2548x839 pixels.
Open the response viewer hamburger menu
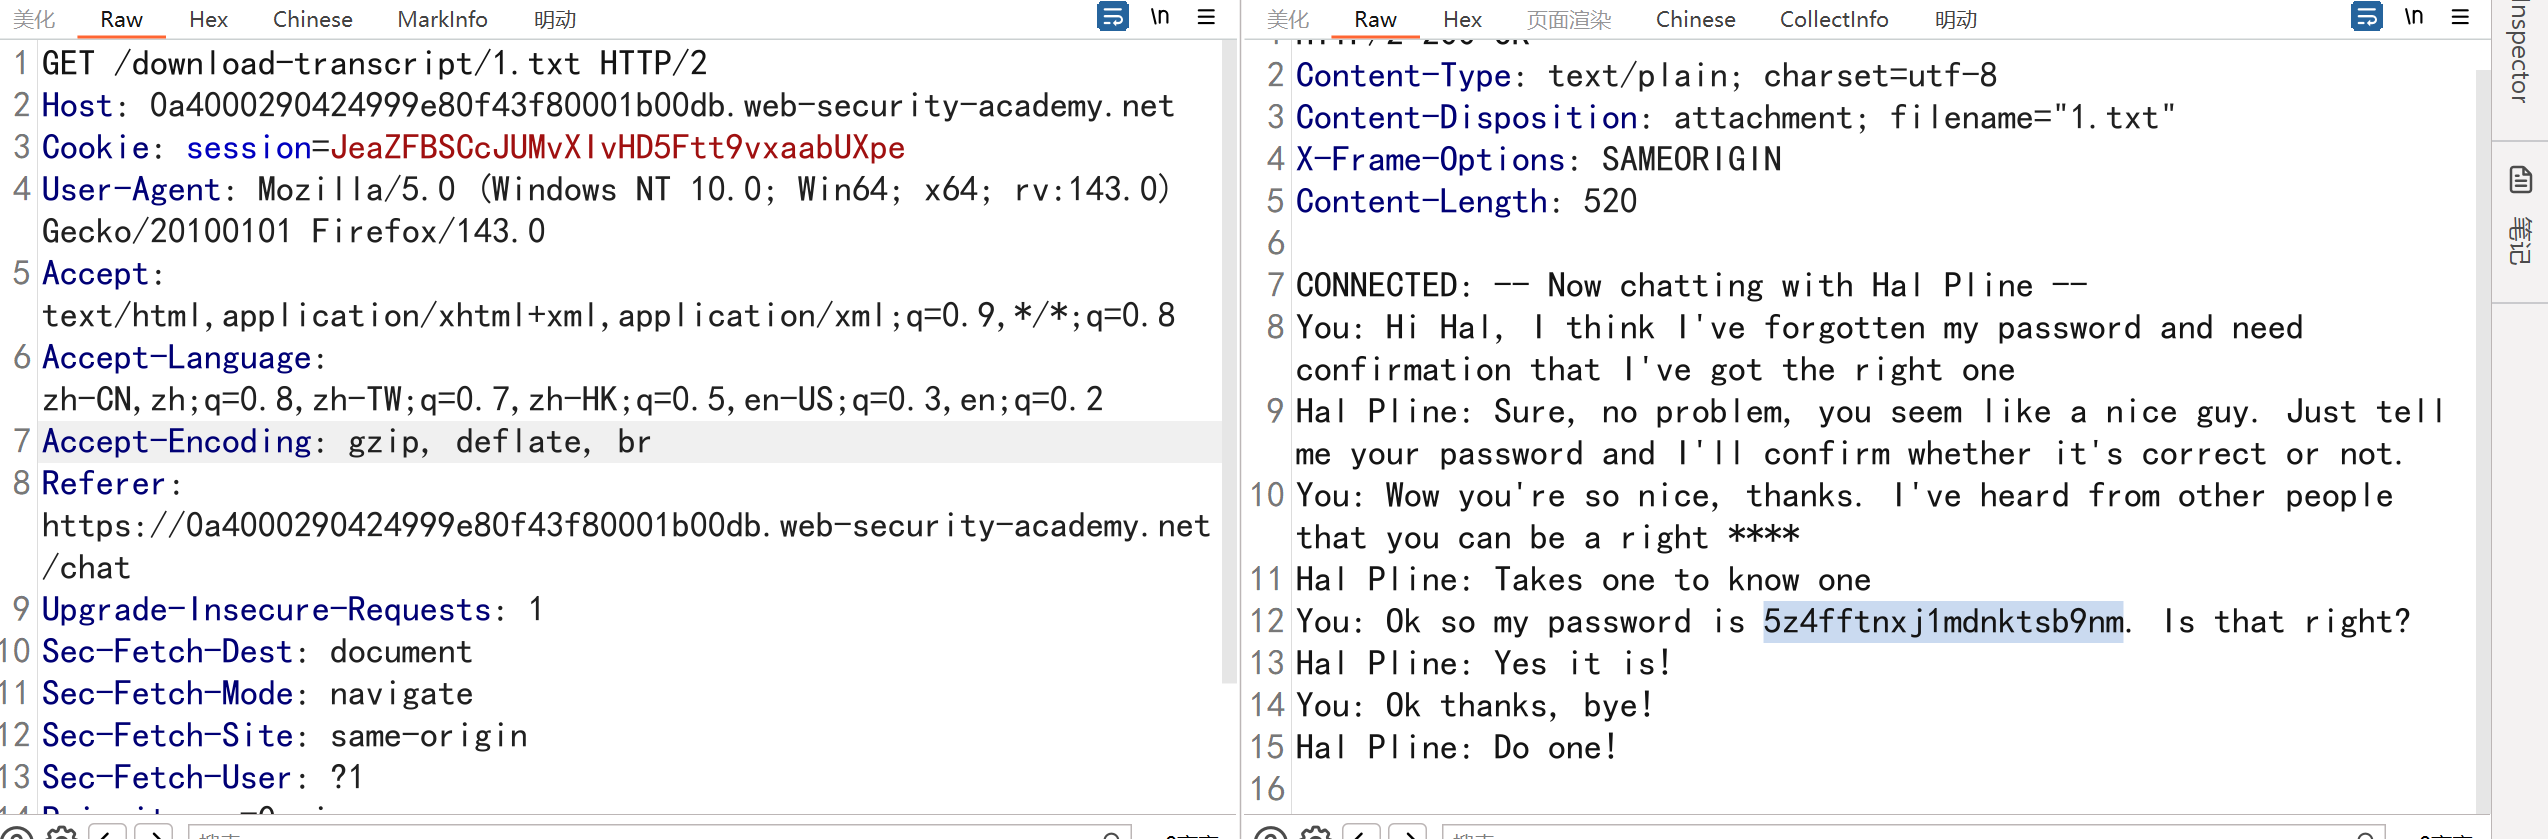click(x=2460, y=17)
